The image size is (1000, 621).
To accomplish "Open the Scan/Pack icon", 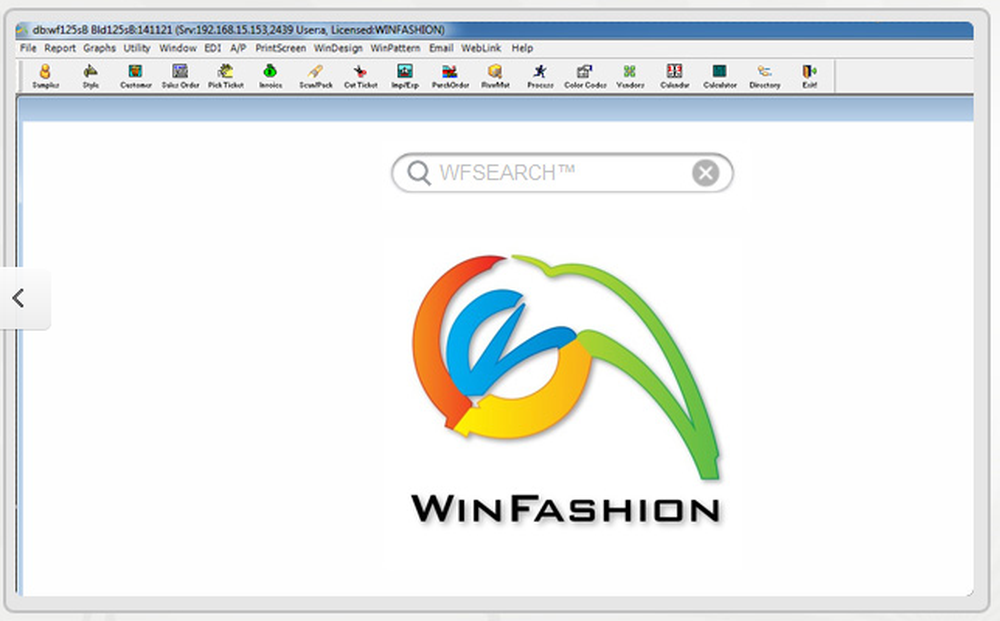I will click(316, 76).
